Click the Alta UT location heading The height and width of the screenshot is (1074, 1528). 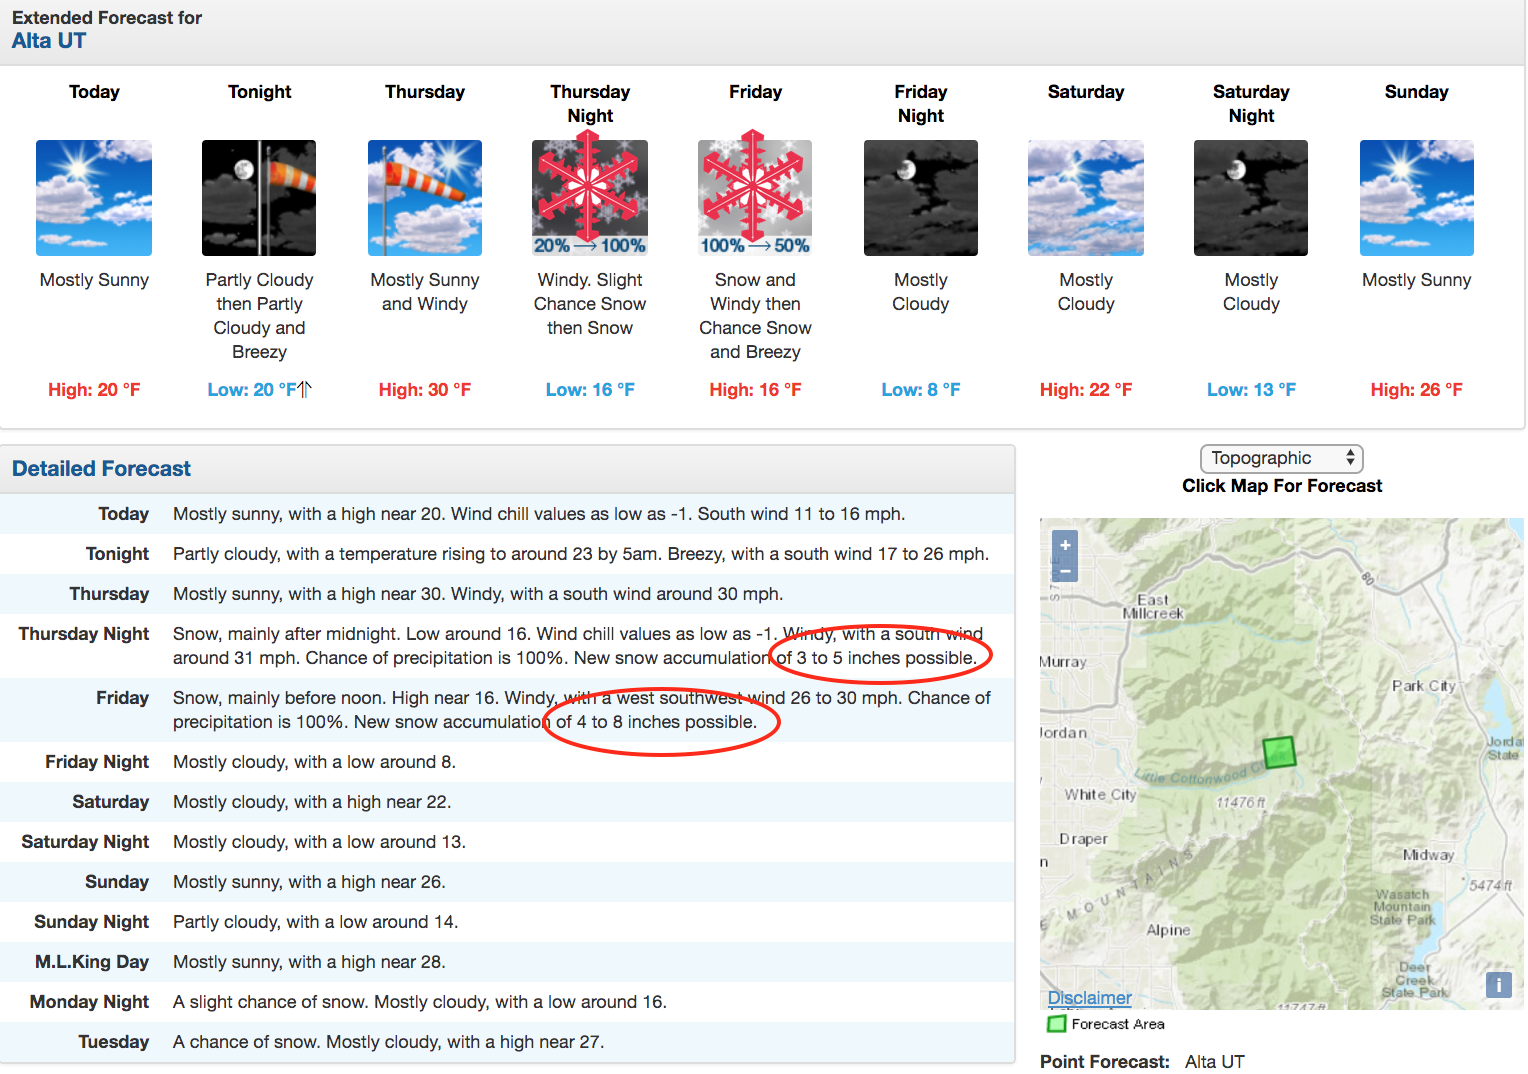point(49,41)
